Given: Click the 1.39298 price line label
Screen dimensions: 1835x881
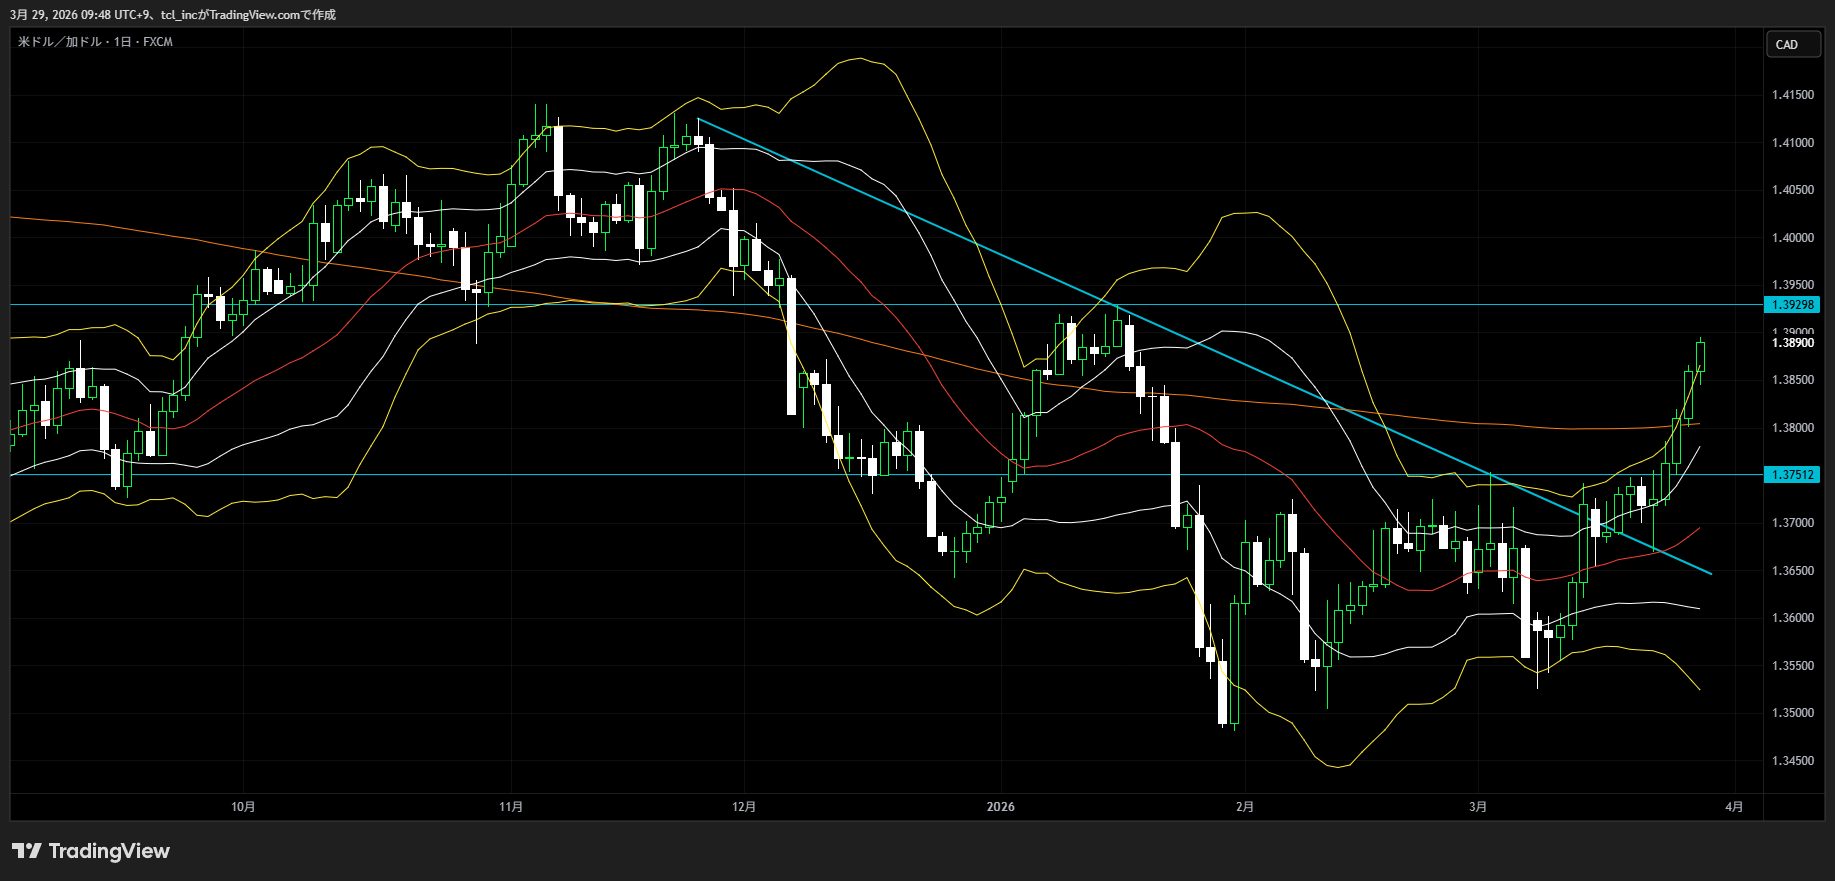Looking at the screenshot, I should (1792, 305).
